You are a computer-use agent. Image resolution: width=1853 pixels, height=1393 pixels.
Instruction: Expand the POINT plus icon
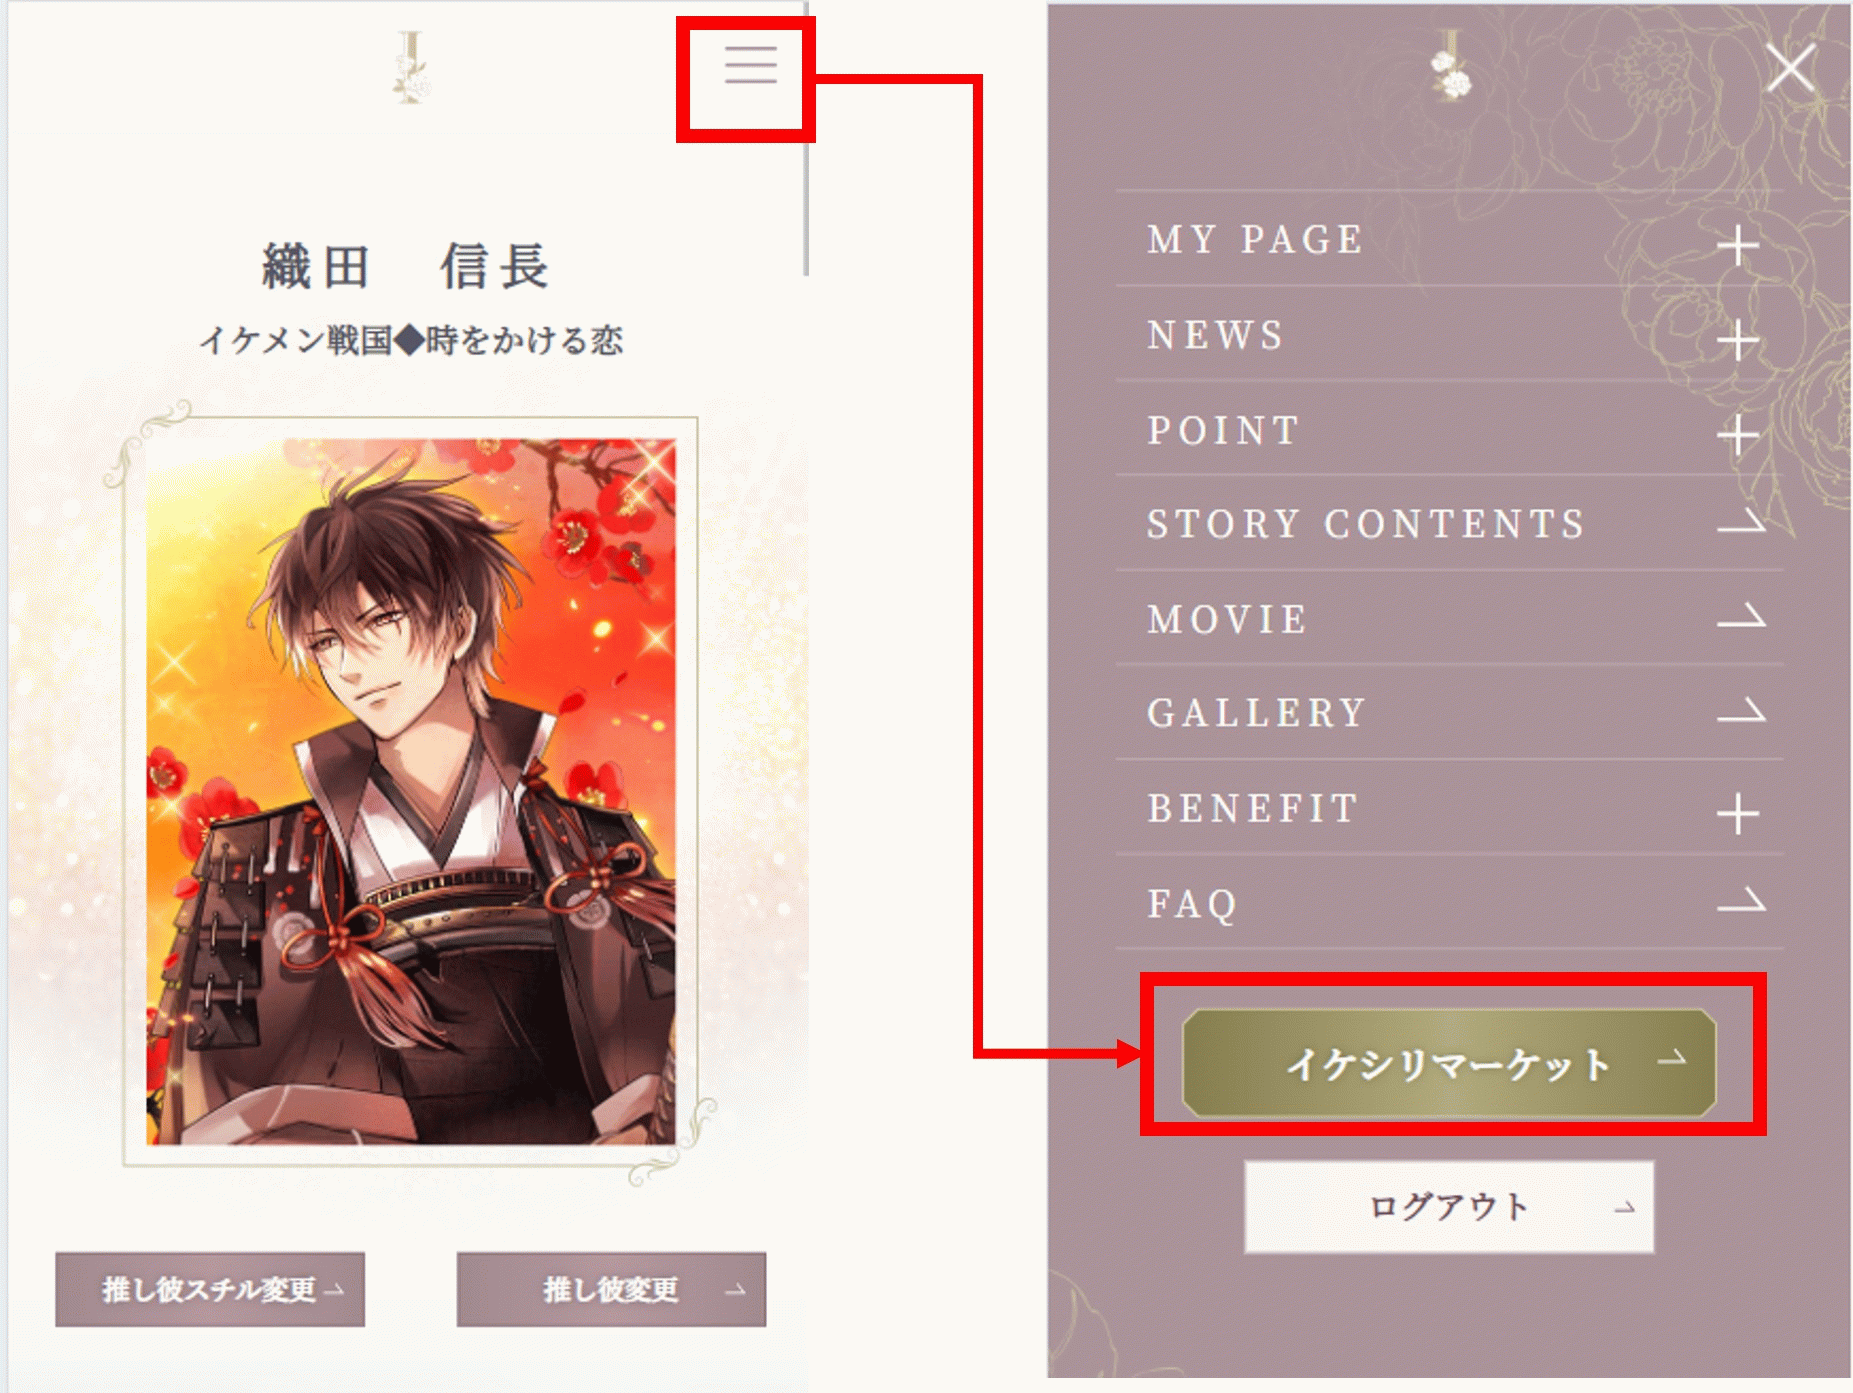tap(1738, 435)
